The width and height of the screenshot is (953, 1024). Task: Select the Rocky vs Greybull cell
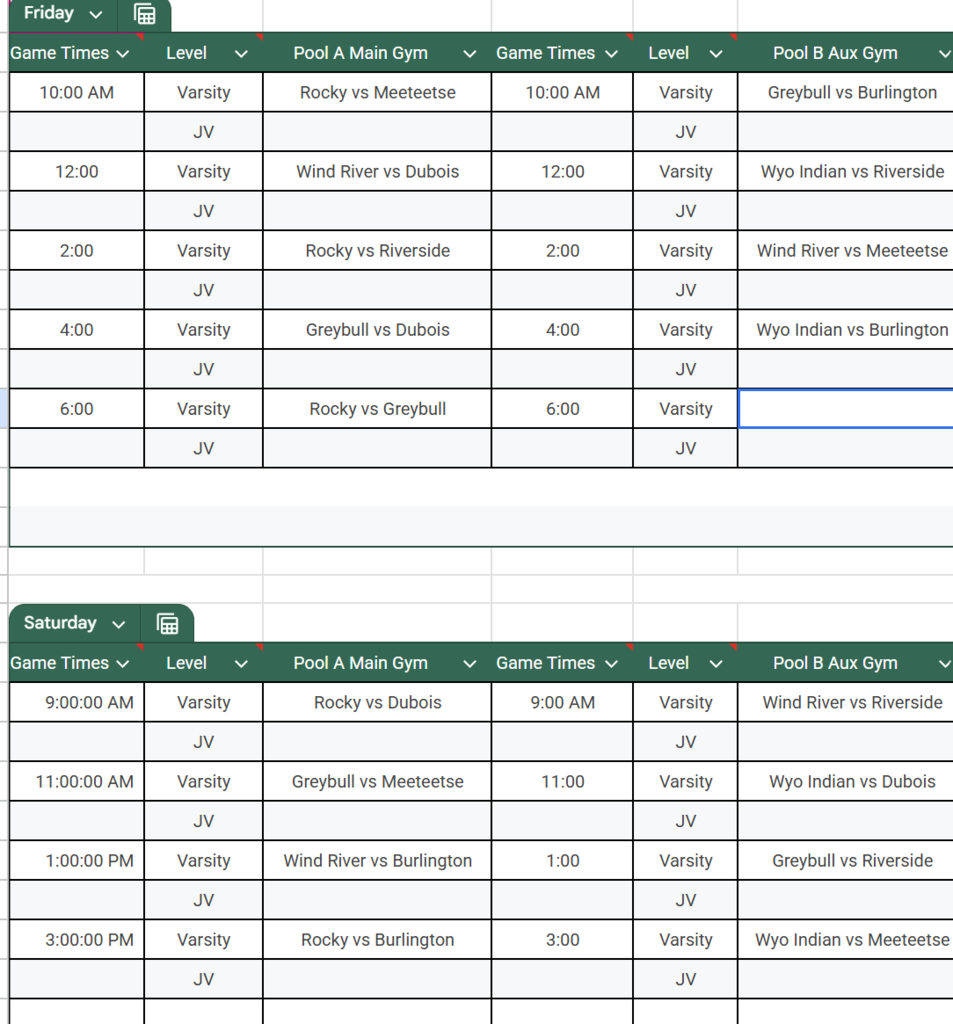click(x=377, y=408)
